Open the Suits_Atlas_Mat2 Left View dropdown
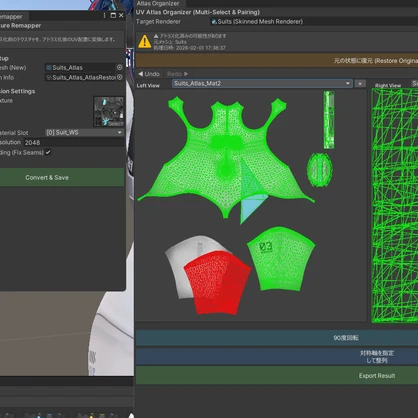The width and height of the screenshot is (418, 418). [x=262, y=83]
